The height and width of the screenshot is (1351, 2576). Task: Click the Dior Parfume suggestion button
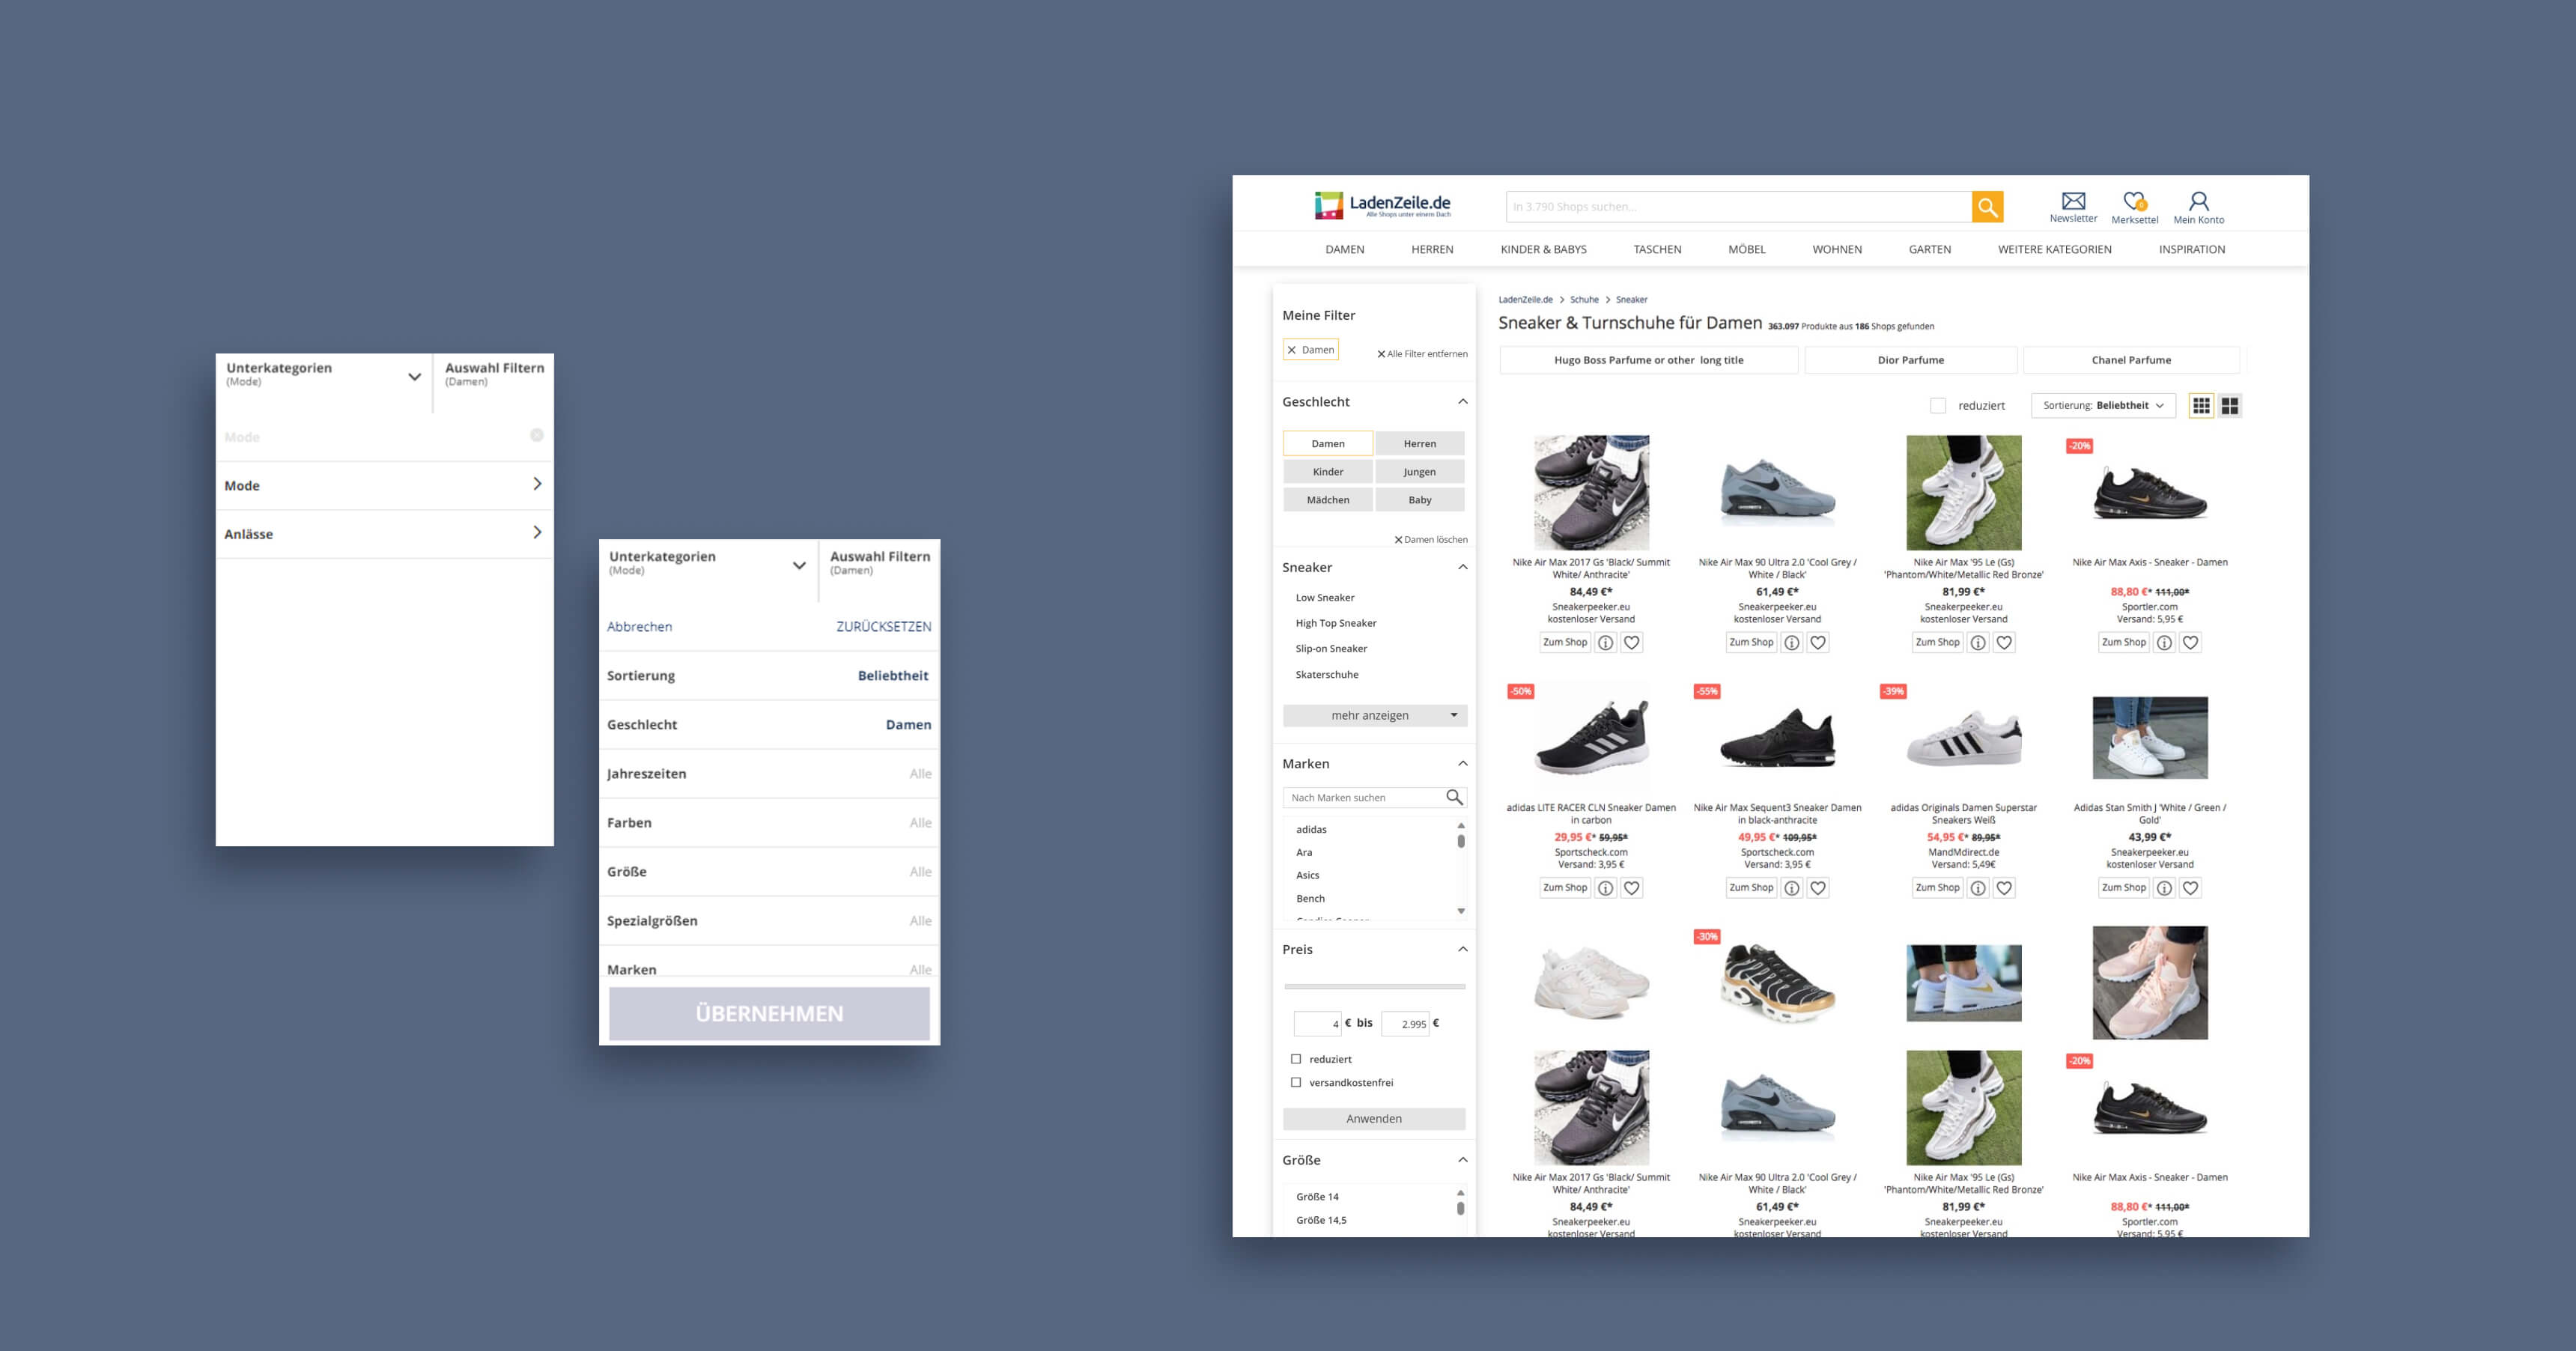[1910, 360]
